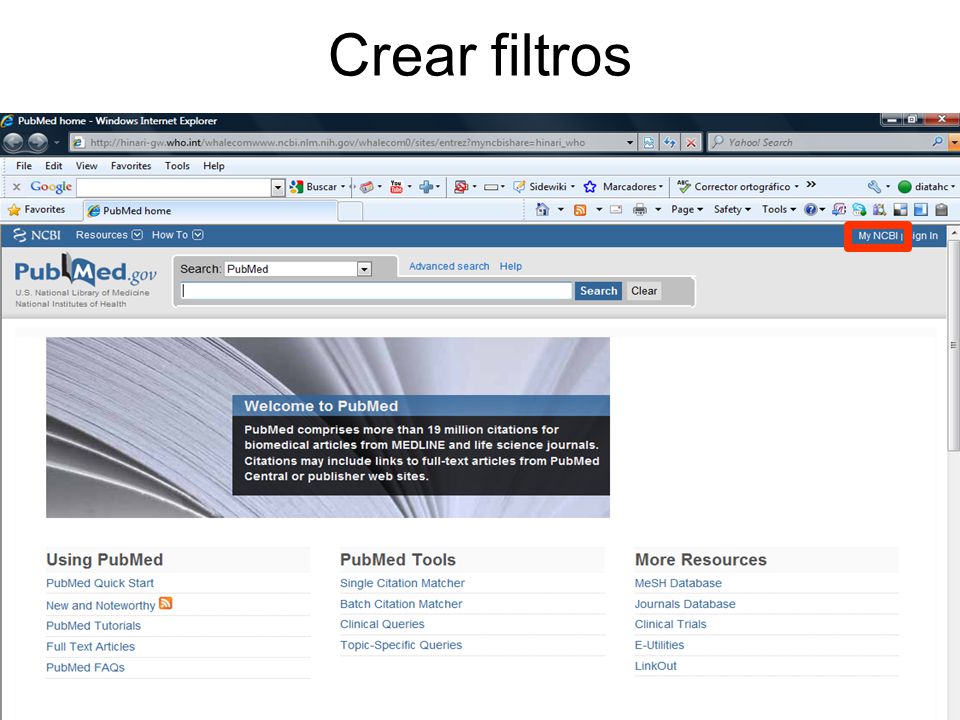The height and width of the screenshot is (720, 960).
Task: Click the Marcadores star icon
Action: point(590,187)
